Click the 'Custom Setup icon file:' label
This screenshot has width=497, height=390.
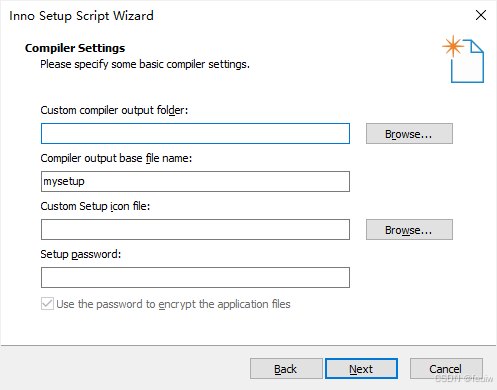[x=95, y=206]
